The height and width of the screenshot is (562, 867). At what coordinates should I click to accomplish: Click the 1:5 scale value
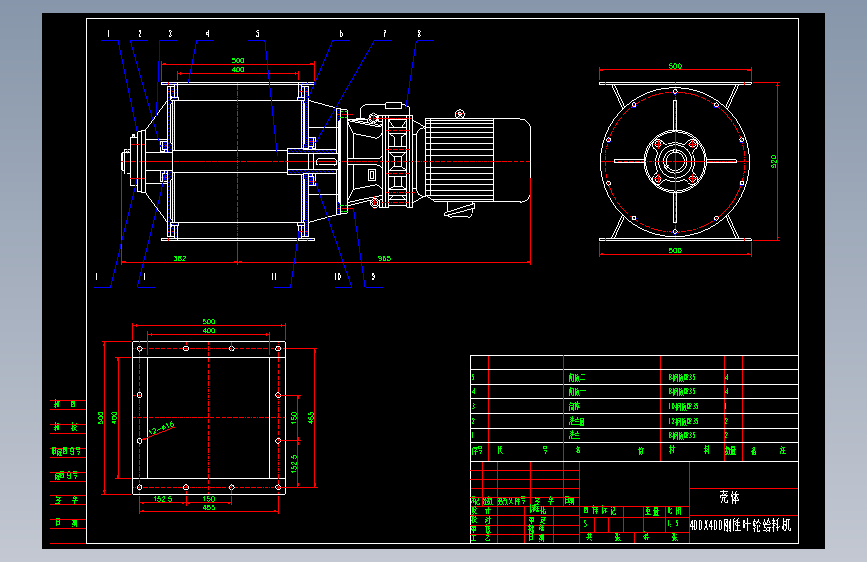coord(673,523)
